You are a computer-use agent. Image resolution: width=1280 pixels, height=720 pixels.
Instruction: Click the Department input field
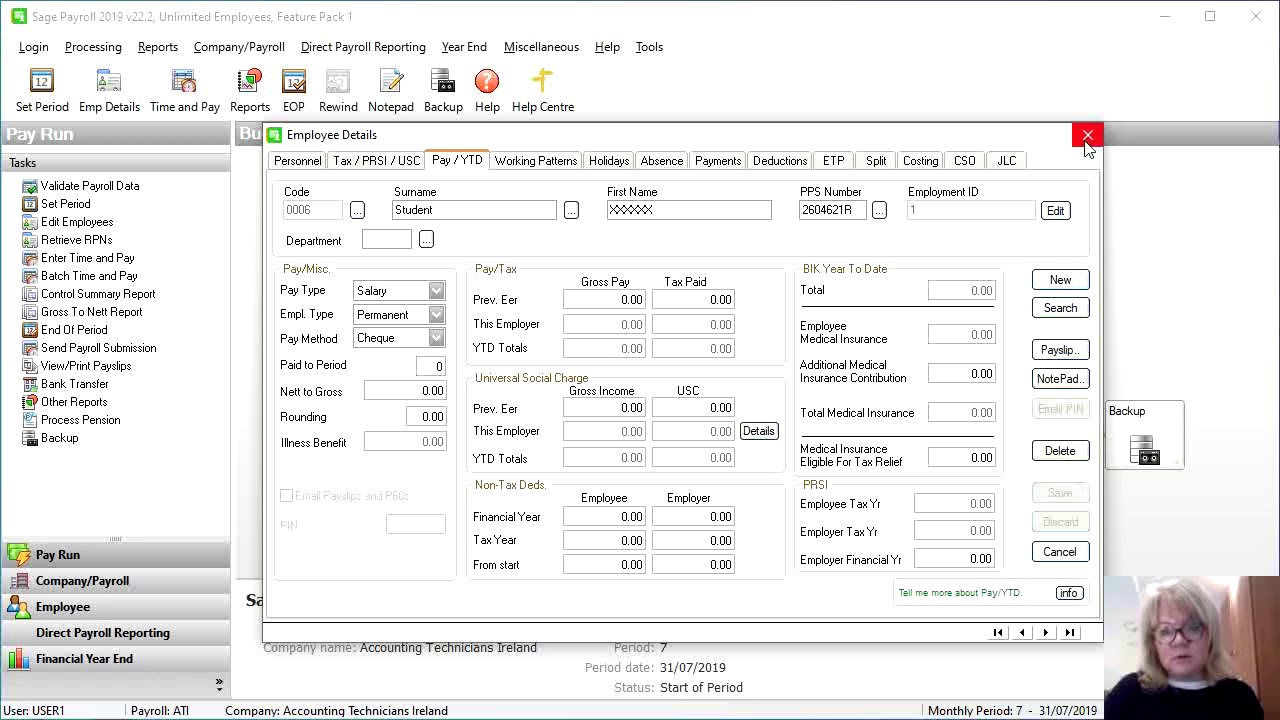[x=387, y=240]
